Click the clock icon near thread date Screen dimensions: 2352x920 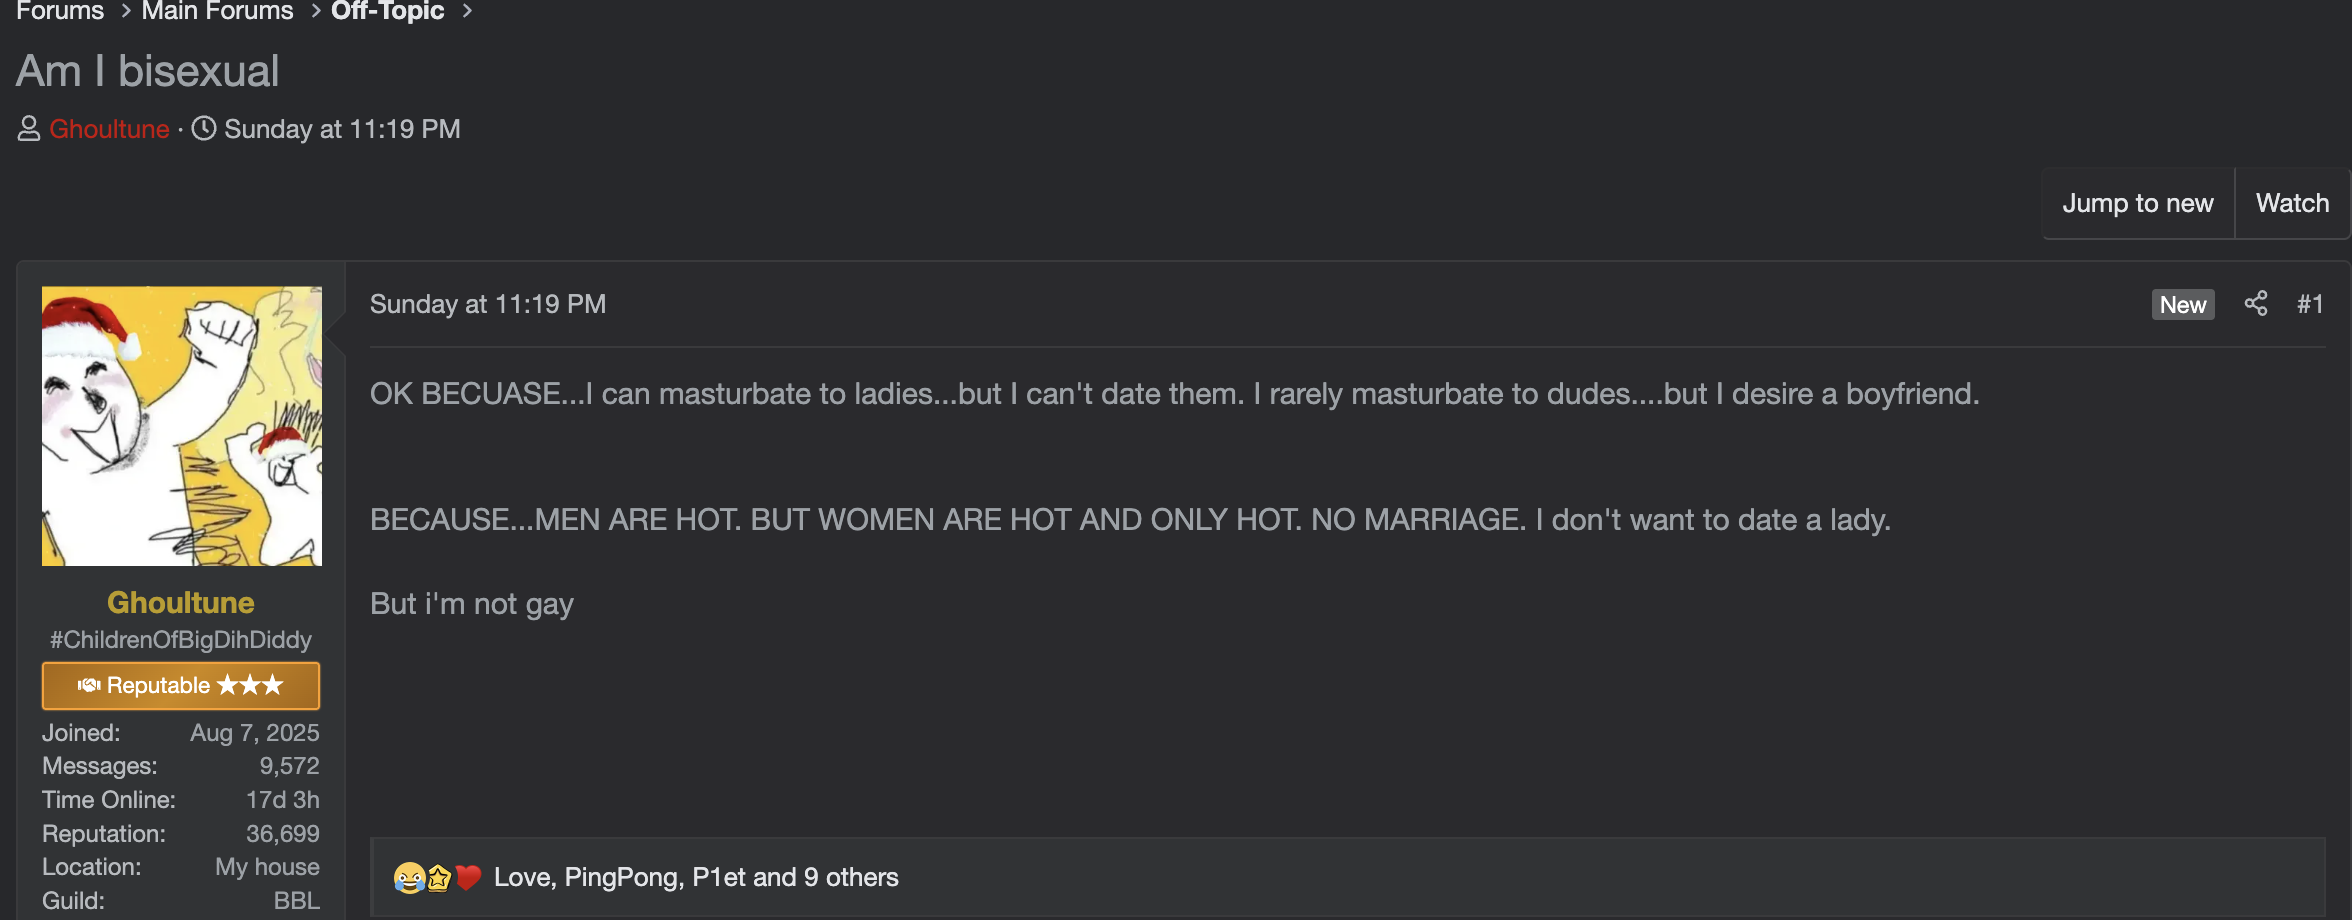coord(204,129)
